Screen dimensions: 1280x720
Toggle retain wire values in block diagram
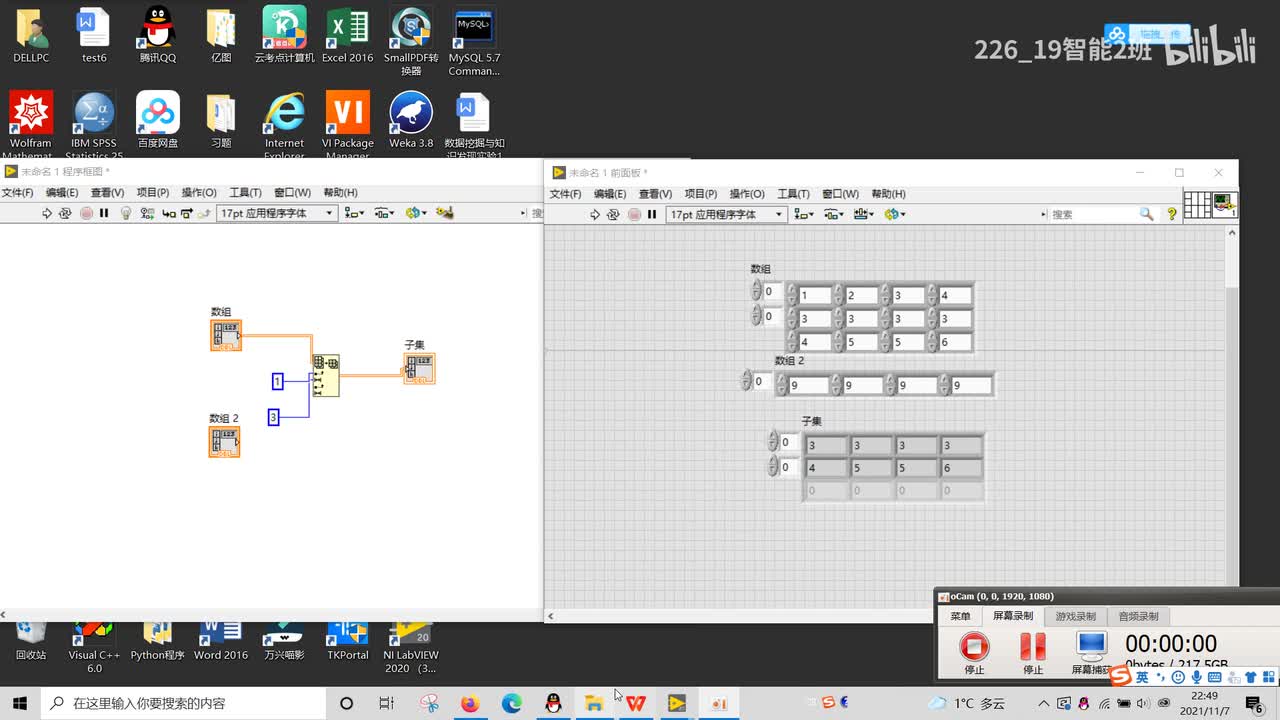148,213
